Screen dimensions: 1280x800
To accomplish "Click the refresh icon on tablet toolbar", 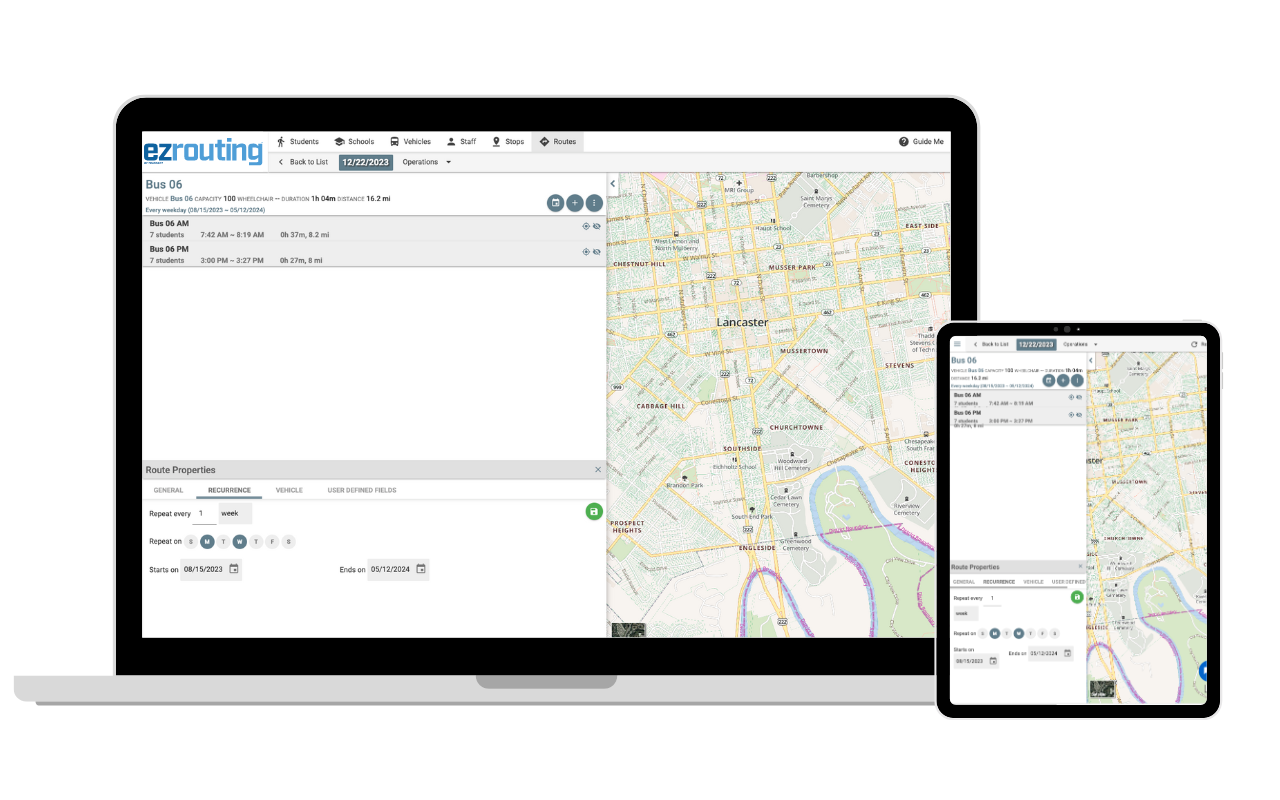I will [x=1194, y=344].
